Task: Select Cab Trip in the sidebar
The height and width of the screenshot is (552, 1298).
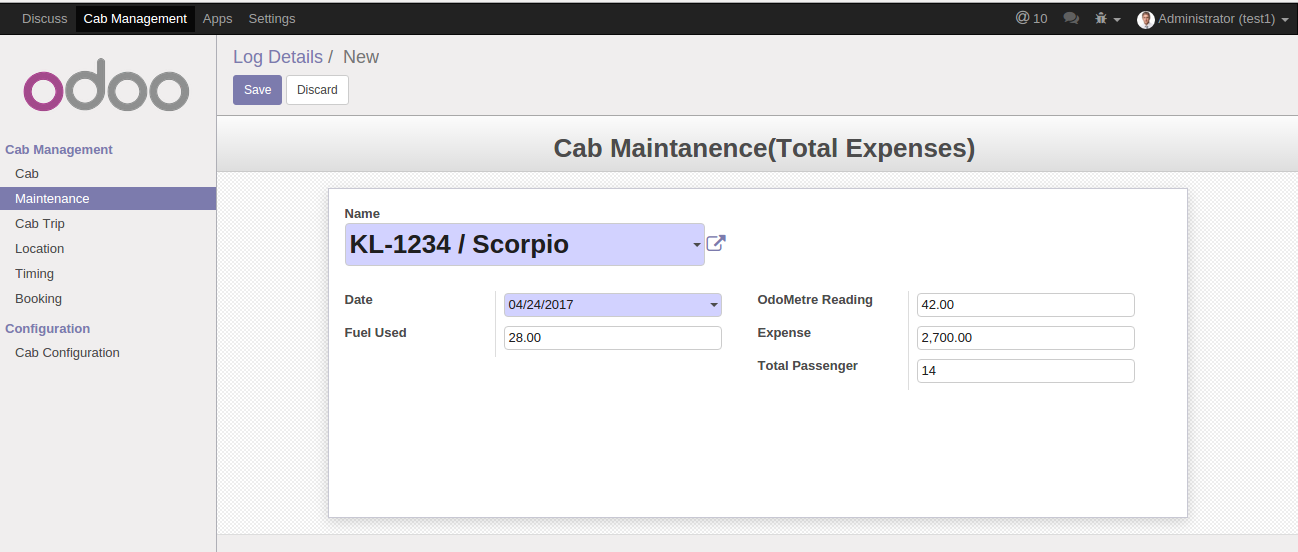Action: (40, 224)
